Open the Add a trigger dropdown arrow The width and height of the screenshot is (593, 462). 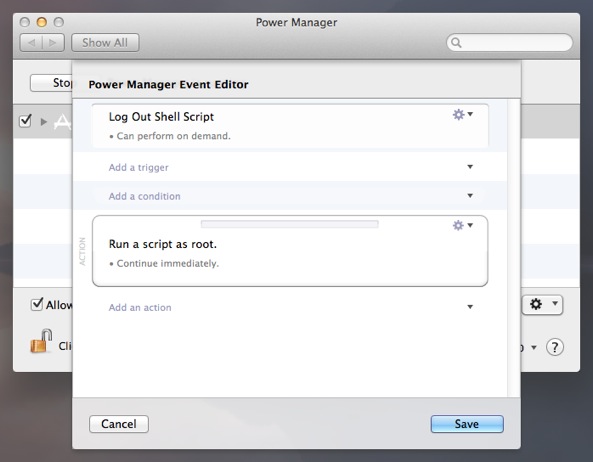(x=470, y=167)
